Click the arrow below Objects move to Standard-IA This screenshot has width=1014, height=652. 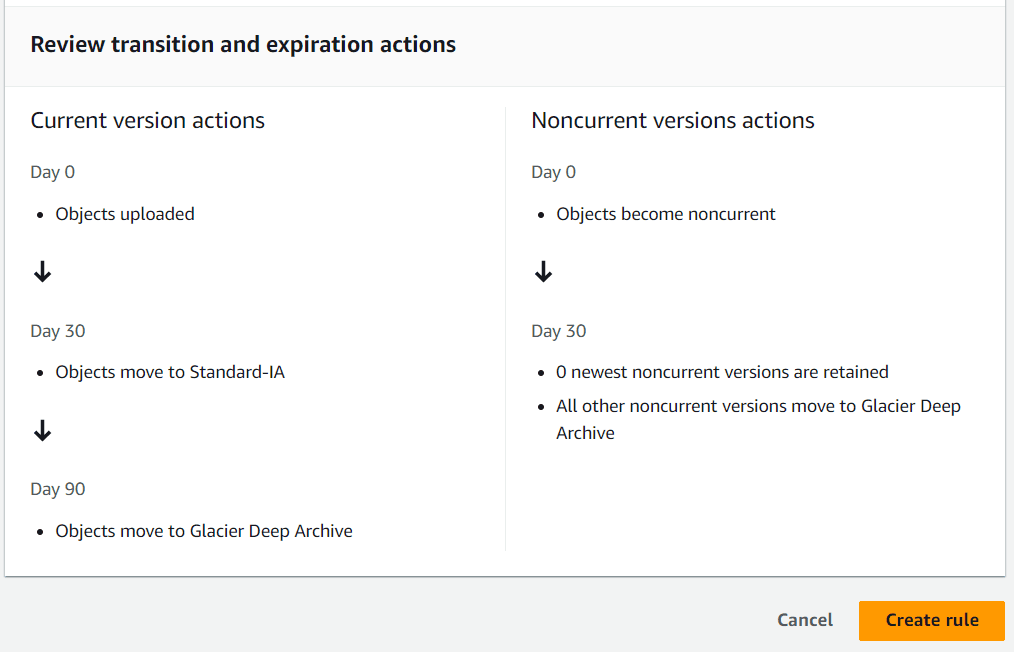click(x=43, y=430)
